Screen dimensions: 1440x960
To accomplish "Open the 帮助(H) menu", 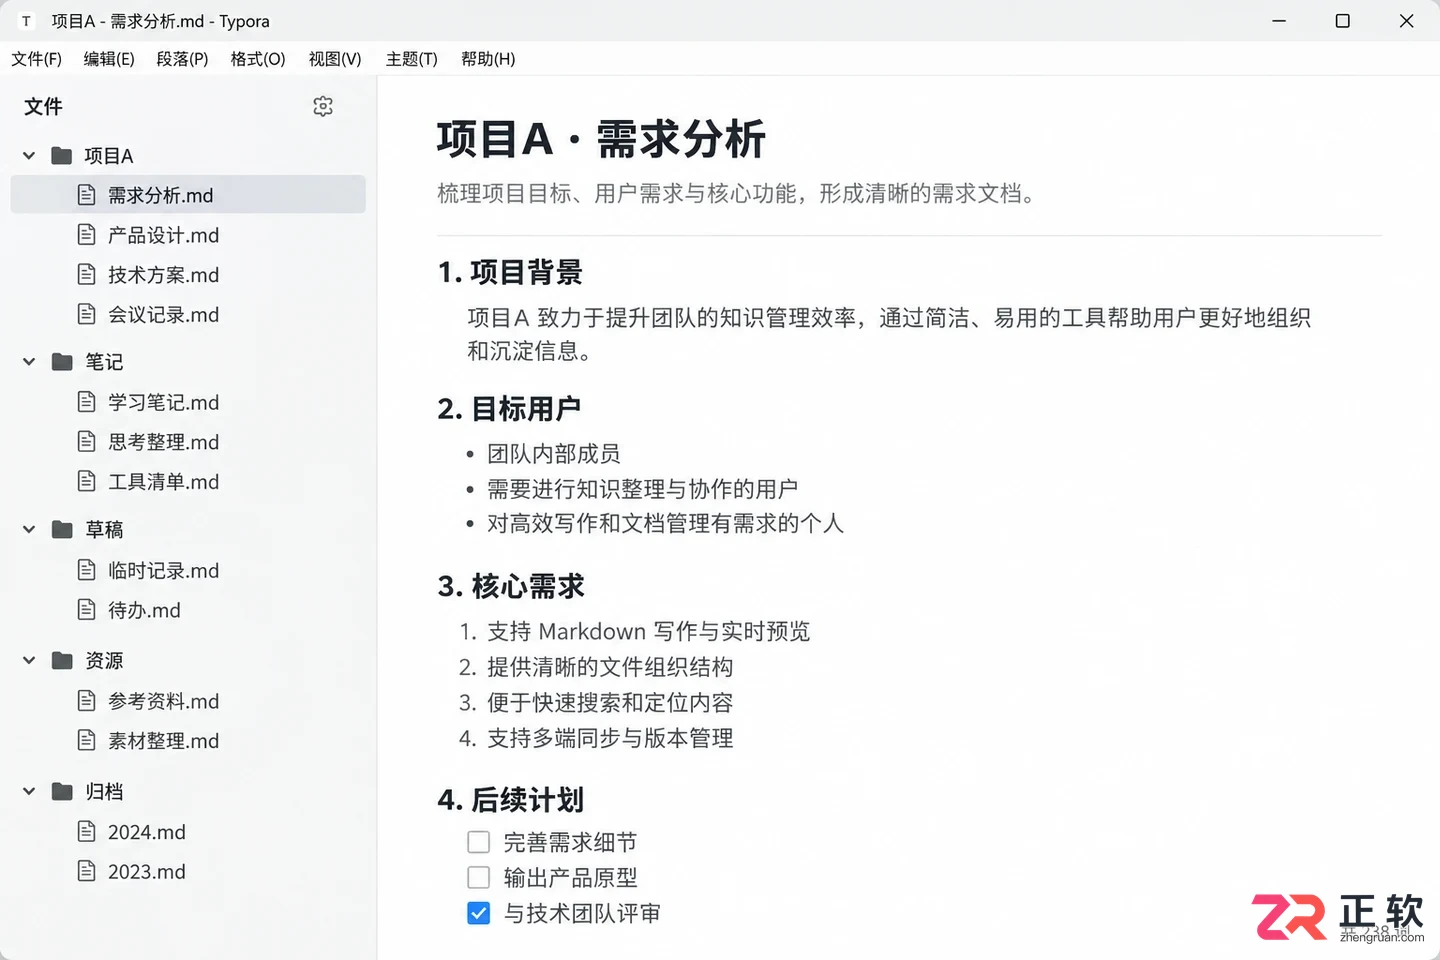I will click(x=488, y=59).
